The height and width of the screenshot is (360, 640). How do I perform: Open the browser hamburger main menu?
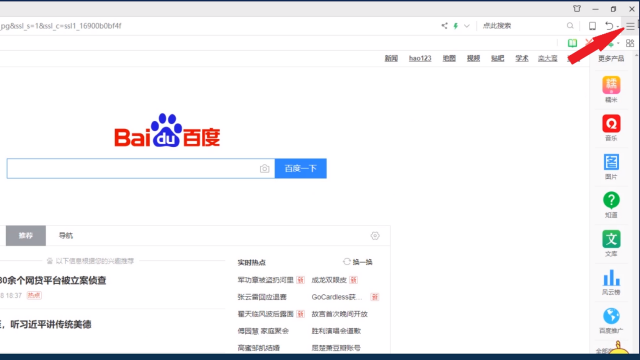pyautogui.click(x=630, y=27)
